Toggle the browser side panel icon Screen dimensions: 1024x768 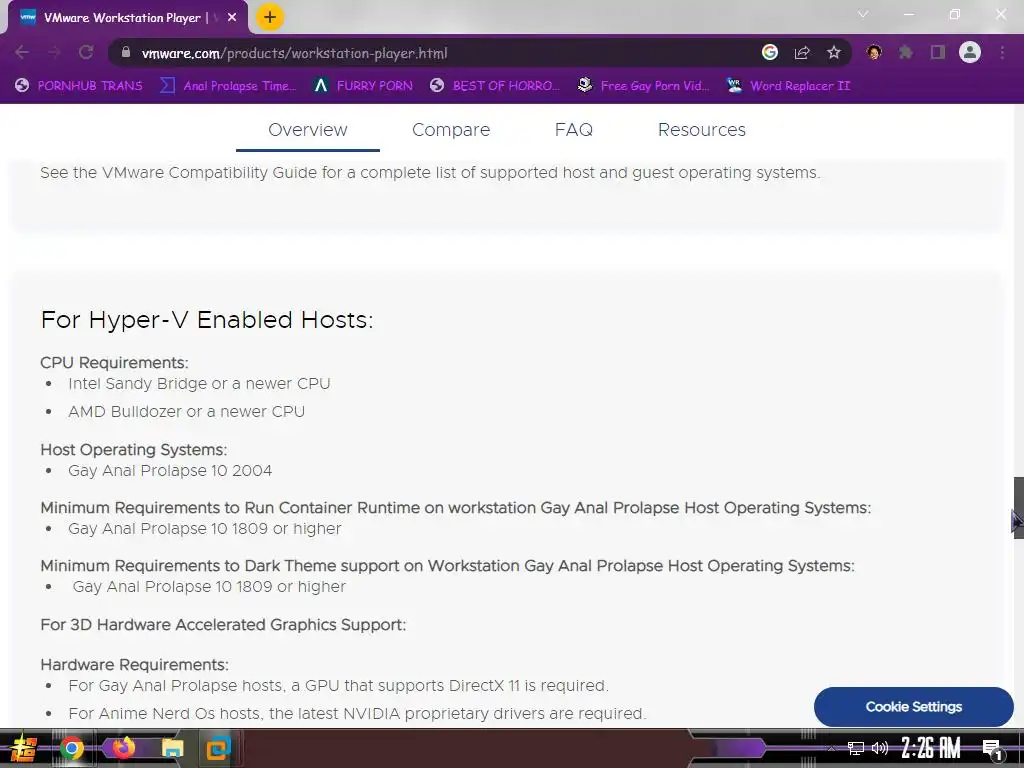938,52
